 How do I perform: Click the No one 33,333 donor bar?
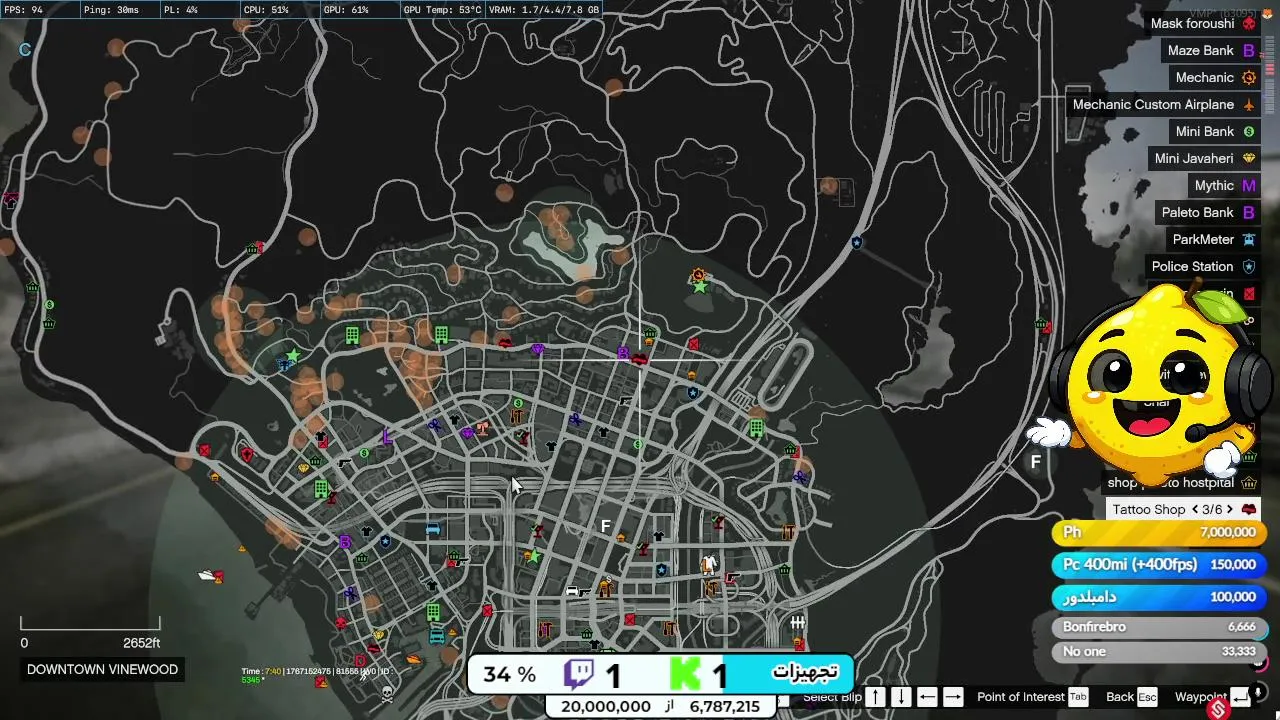click(x=1159, y=651)
